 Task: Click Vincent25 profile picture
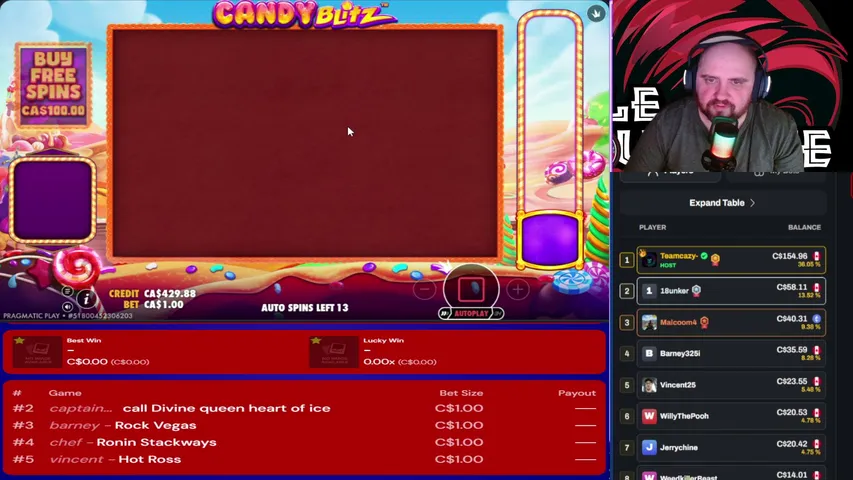point(648,385)
